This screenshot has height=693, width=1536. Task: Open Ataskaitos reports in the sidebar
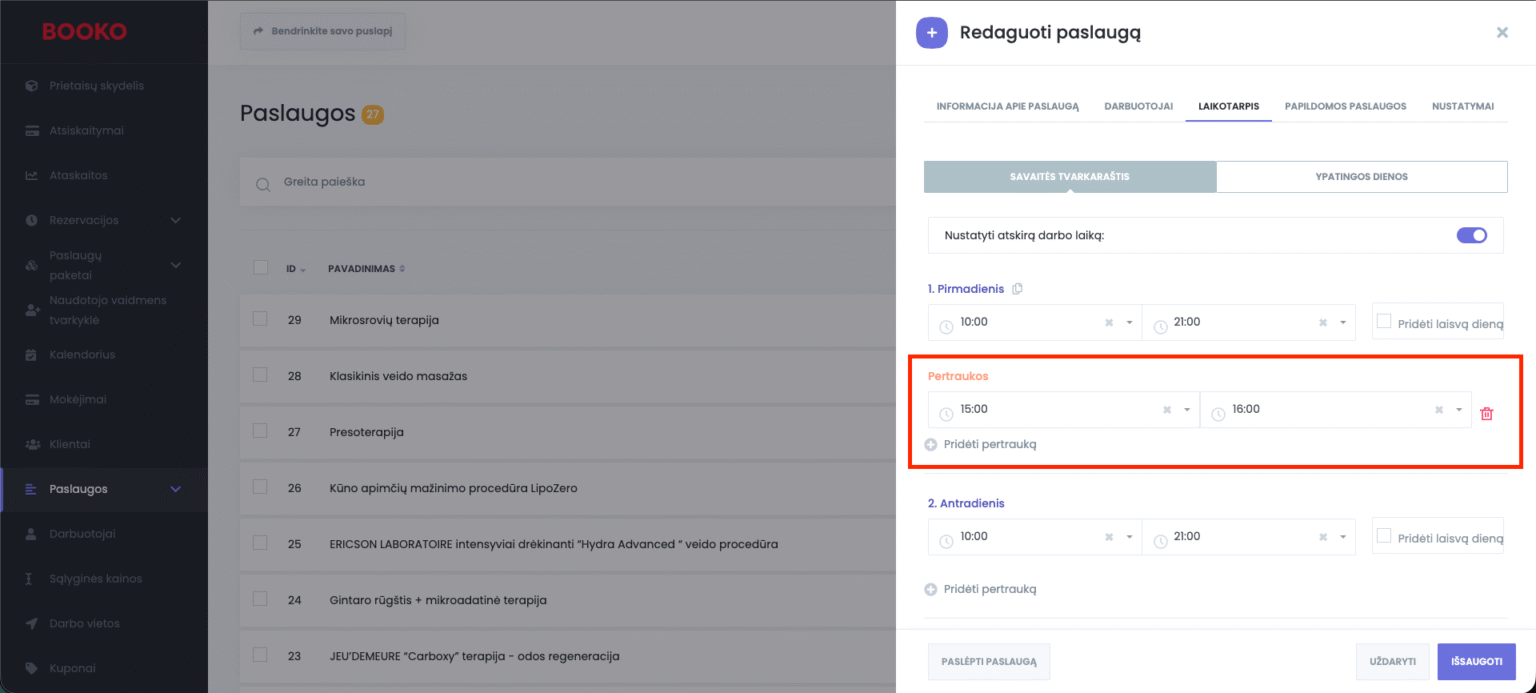pos(78,176)
